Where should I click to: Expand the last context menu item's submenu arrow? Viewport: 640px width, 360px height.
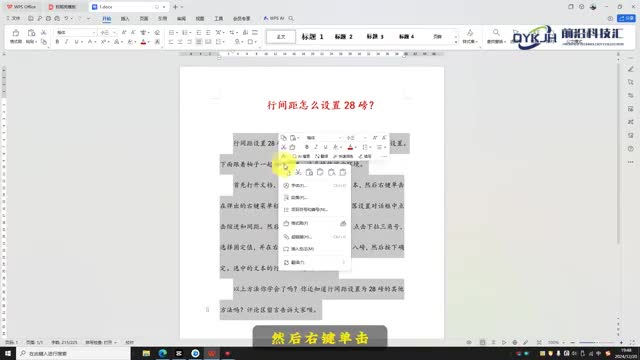point(343,262)
